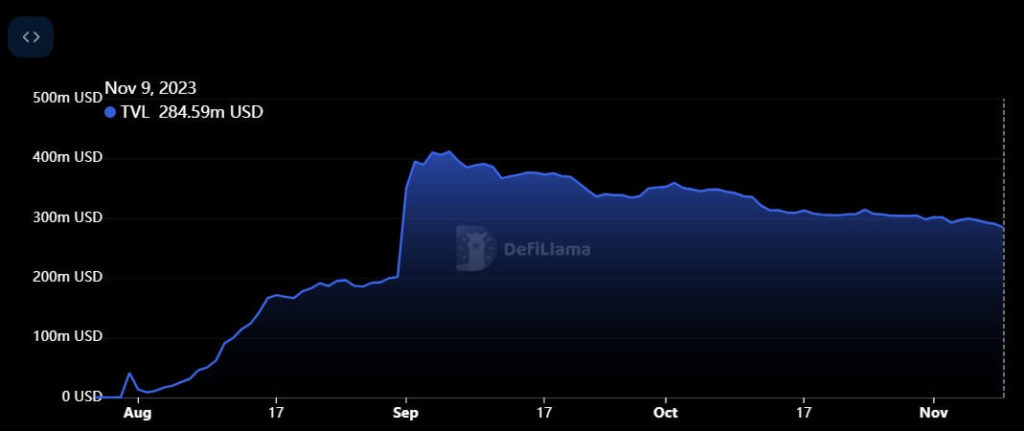Click the 500m USD y-axis label
1024x431 pixels.
click(x=68, y=98)
